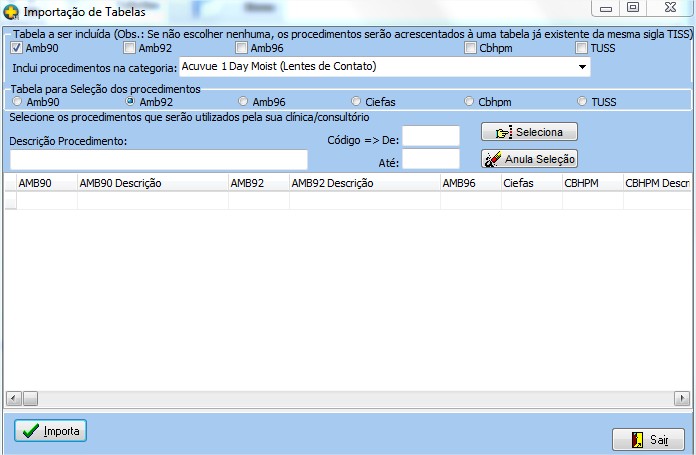The width and height of the screenshot is (696, 455).
Task: Choose the Ciefas radio option
Action: coord(356,101)
